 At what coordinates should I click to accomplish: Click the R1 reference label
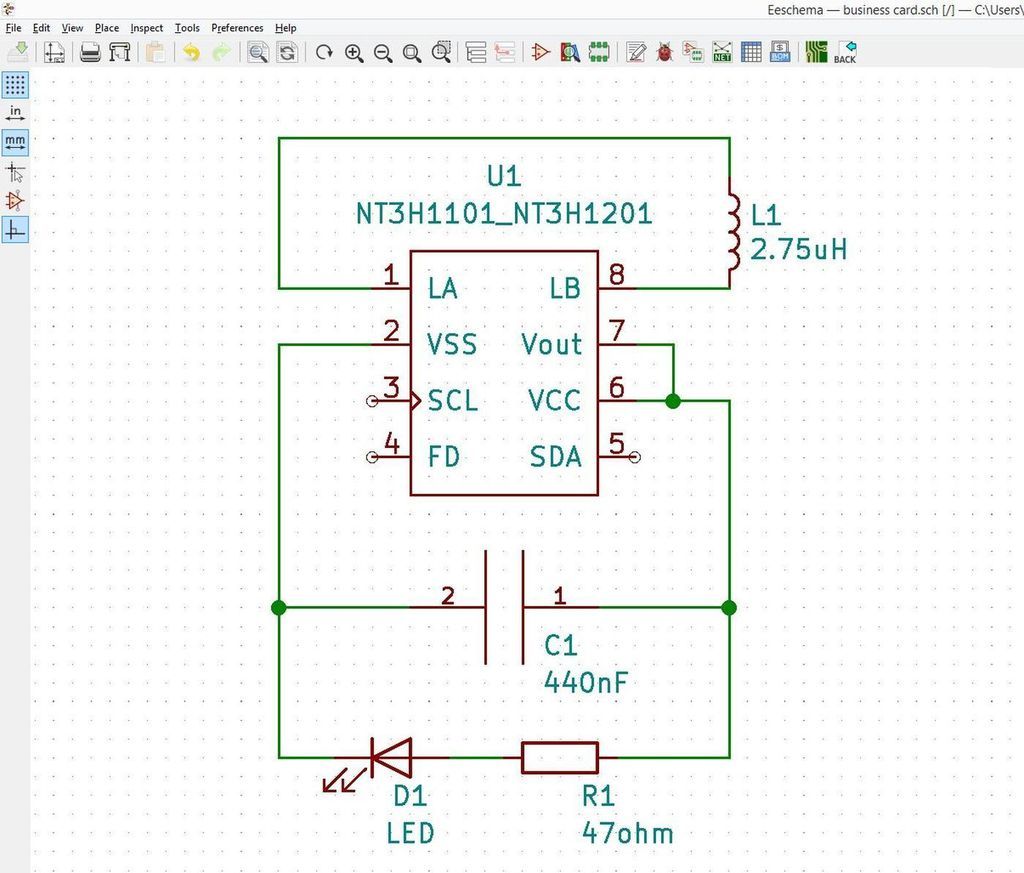[x=598, y=796]
